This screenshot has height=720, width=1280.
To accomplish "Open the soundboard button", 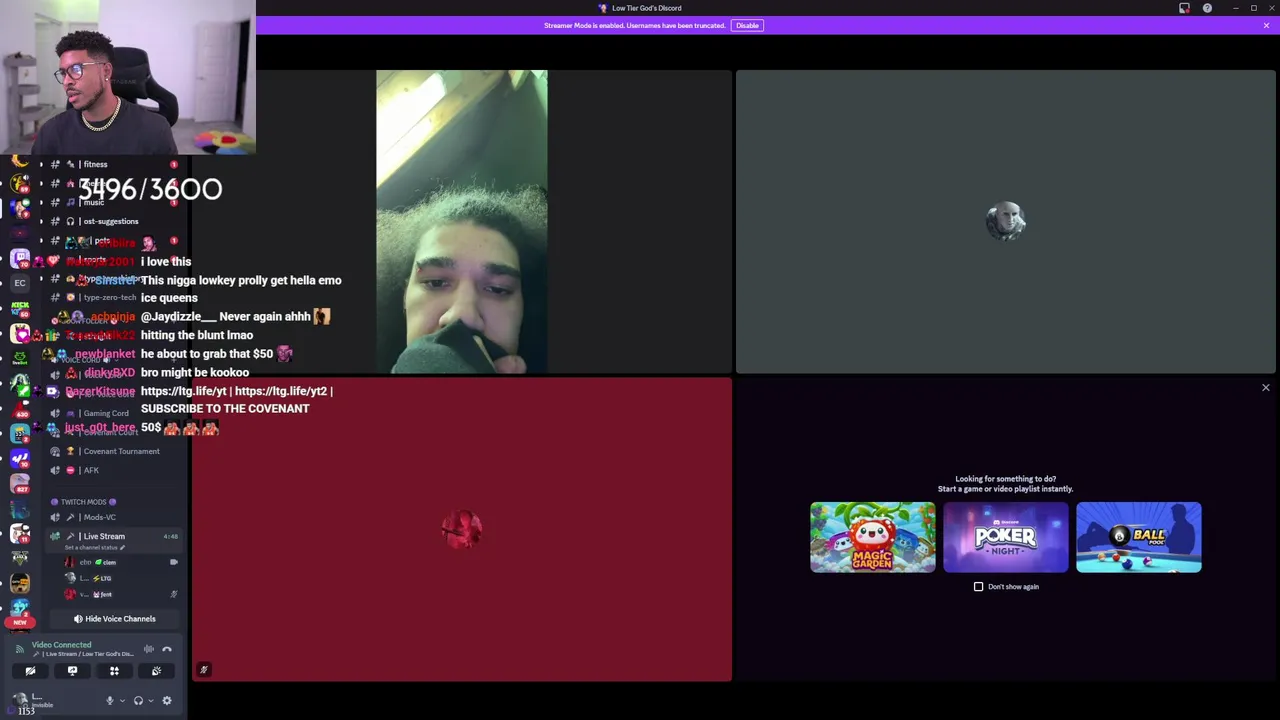I will click(x=156, y=672).
